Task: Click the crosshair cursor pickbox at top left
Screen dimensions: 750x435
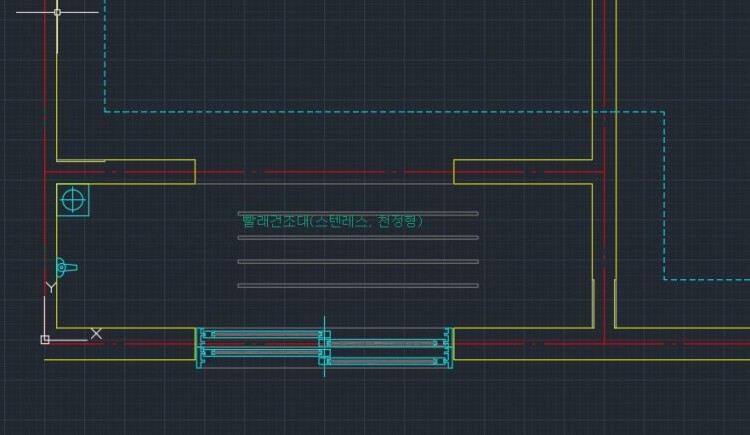Action: click(57, 12)
